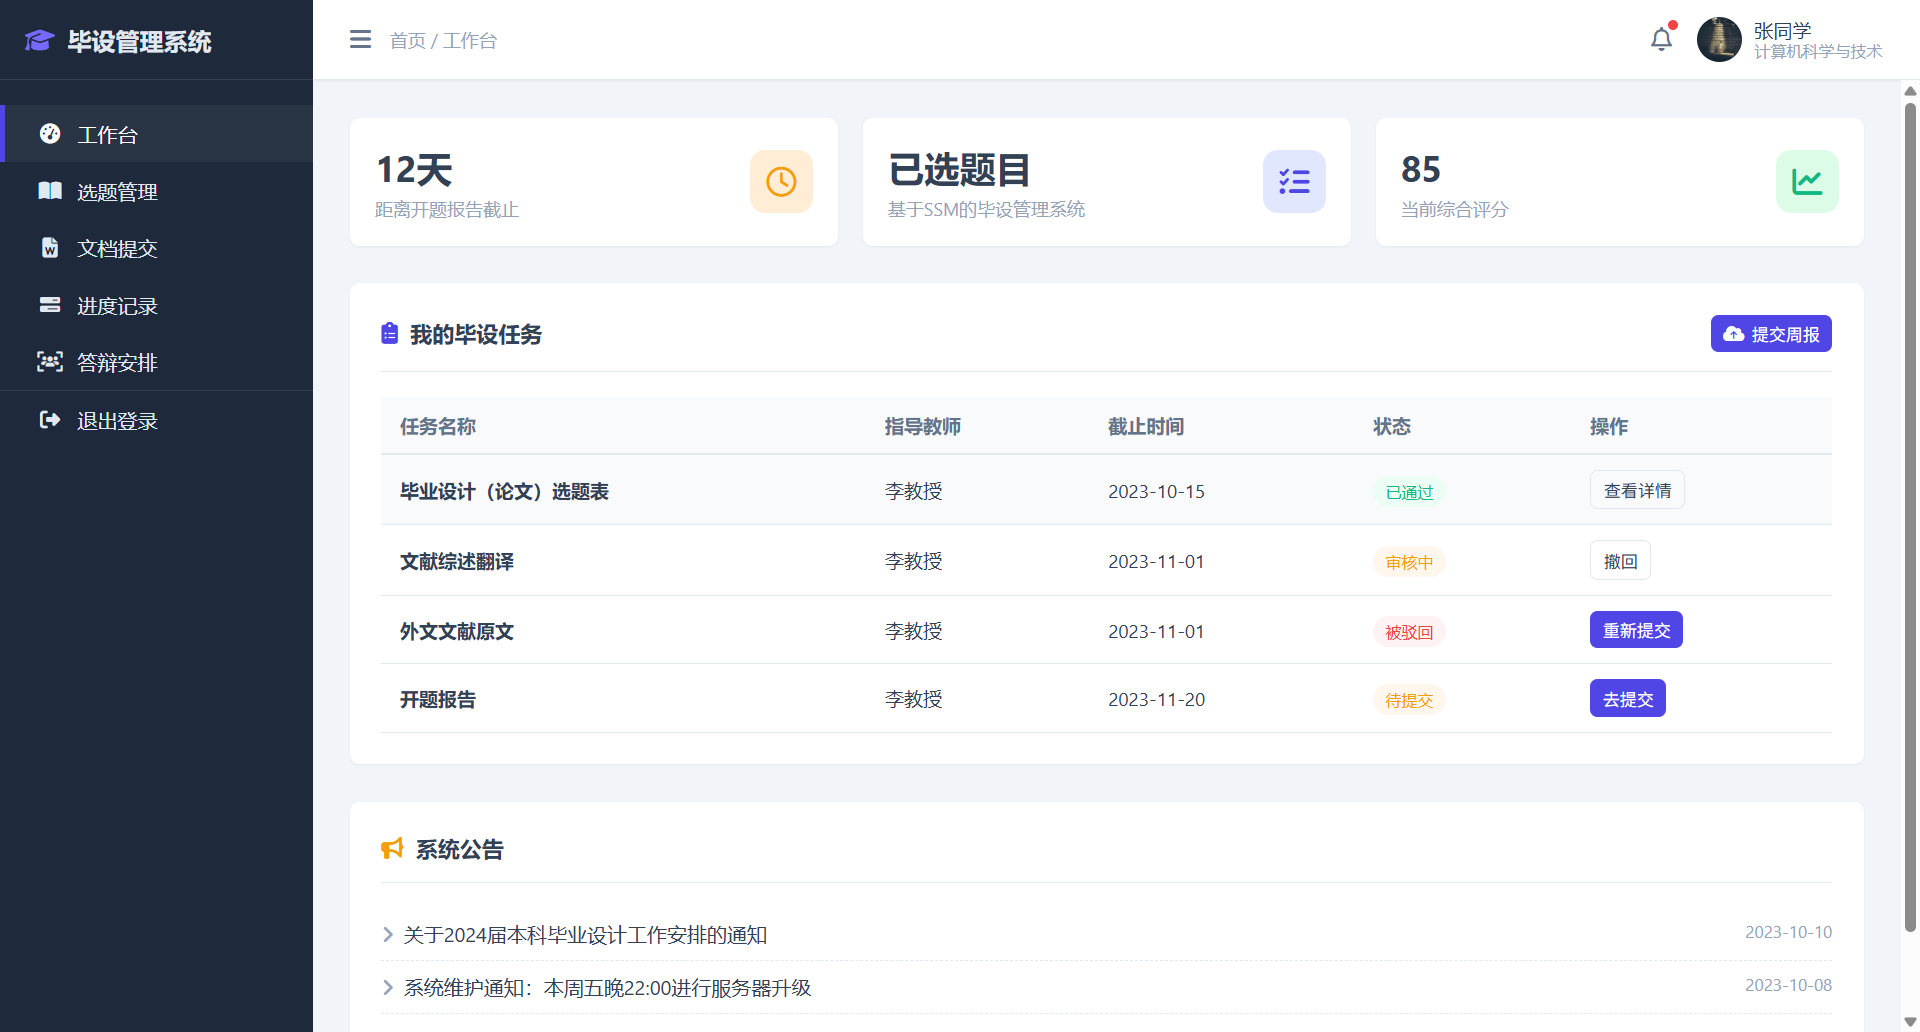1920x1032 pixels.
Task: Click the page vertical scrollbar down arrow
Action: click(x=1910, y=1021)
